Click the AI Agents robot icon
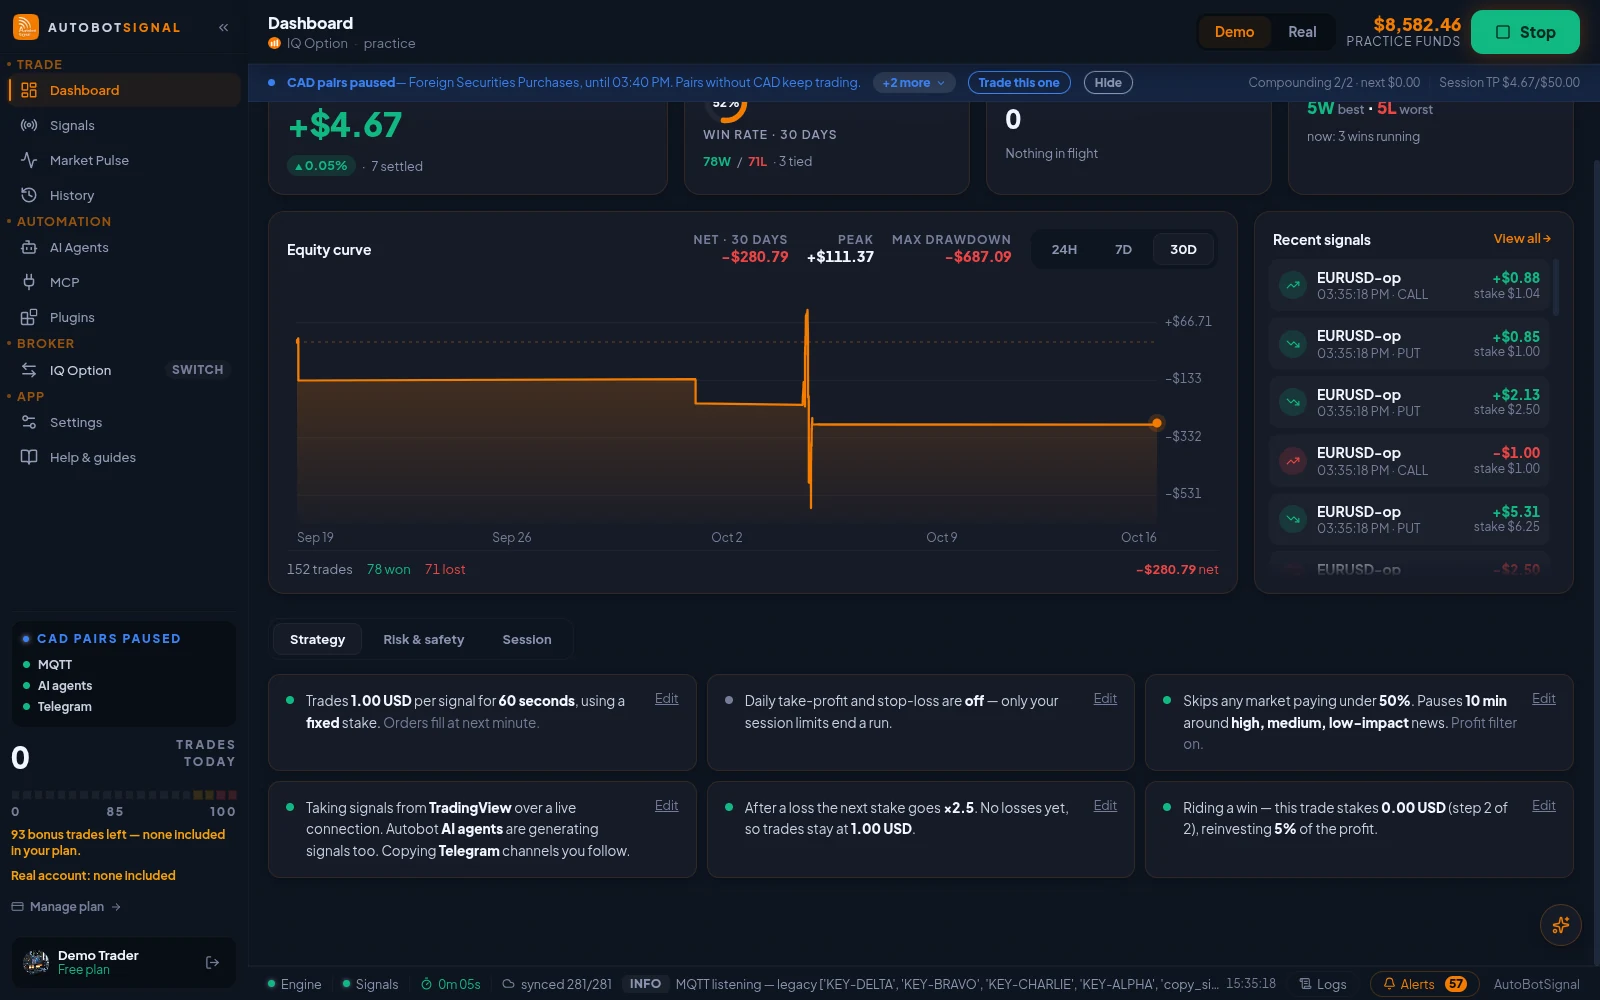 29,247
